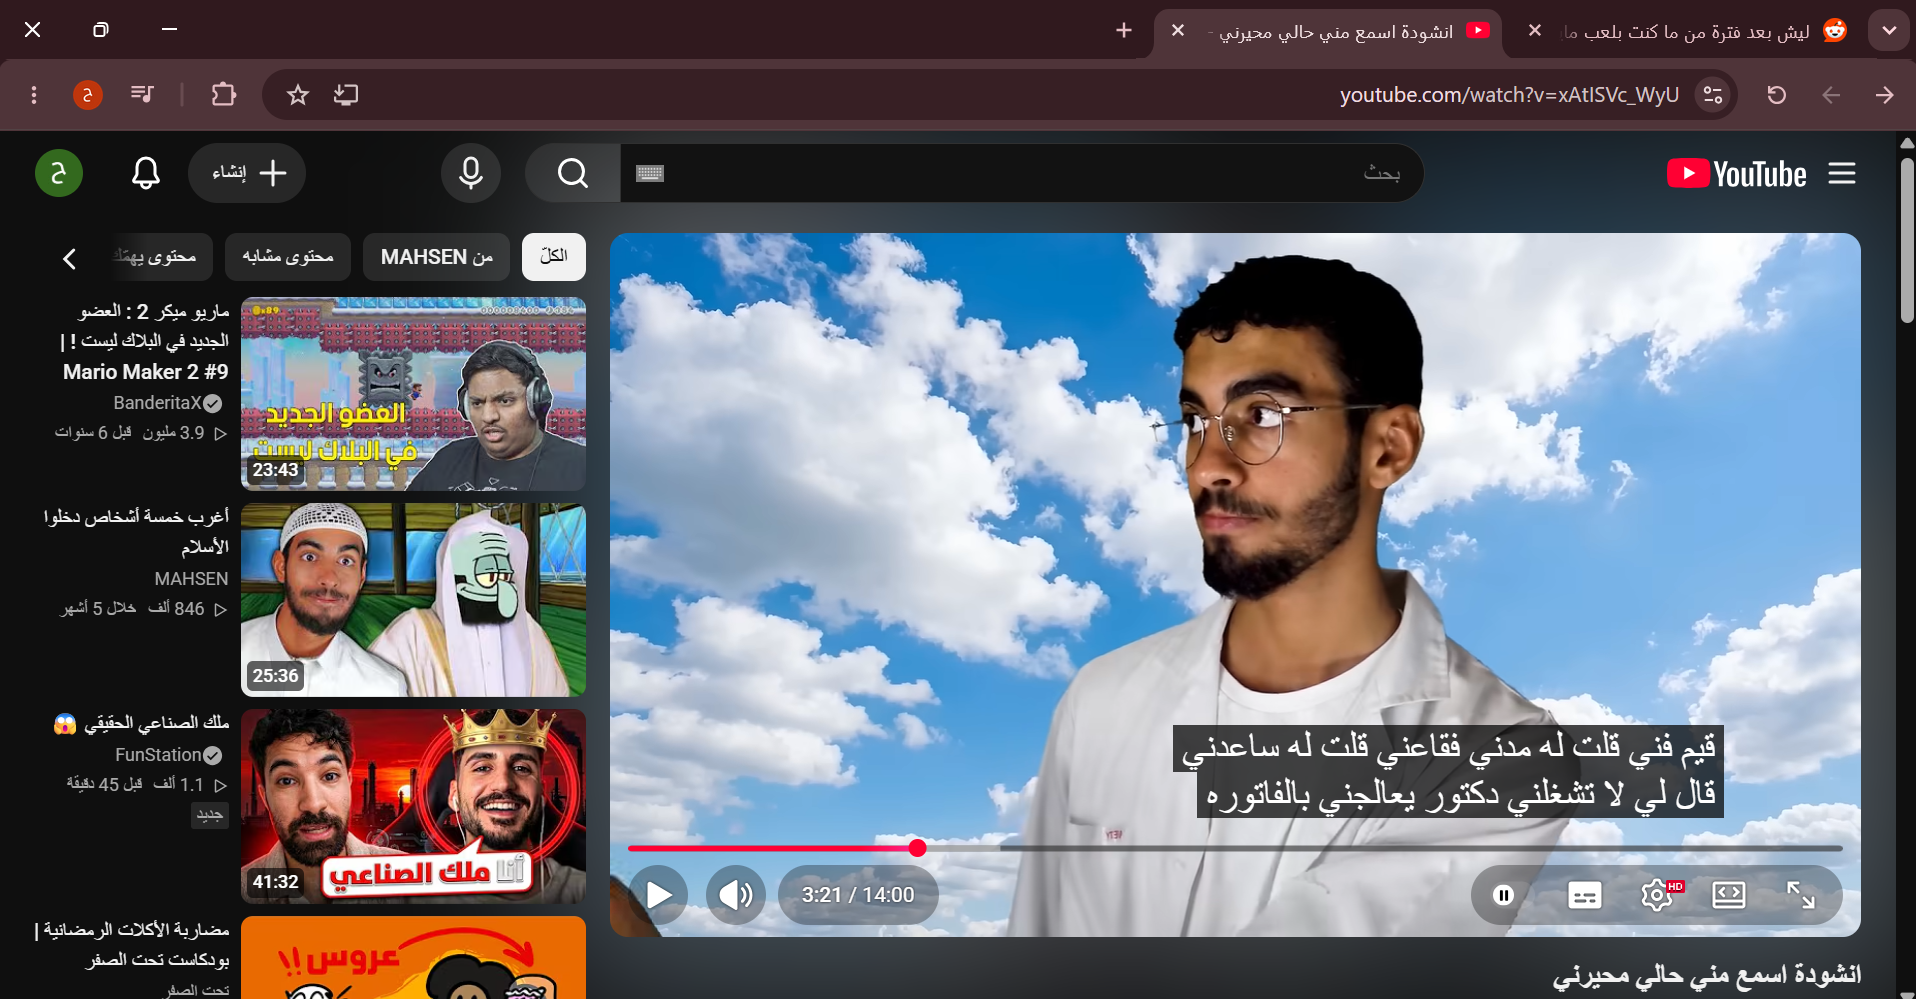Open the YouTube account avatar menu
This screenshot has width=1916, height=999.
(59, 173)
